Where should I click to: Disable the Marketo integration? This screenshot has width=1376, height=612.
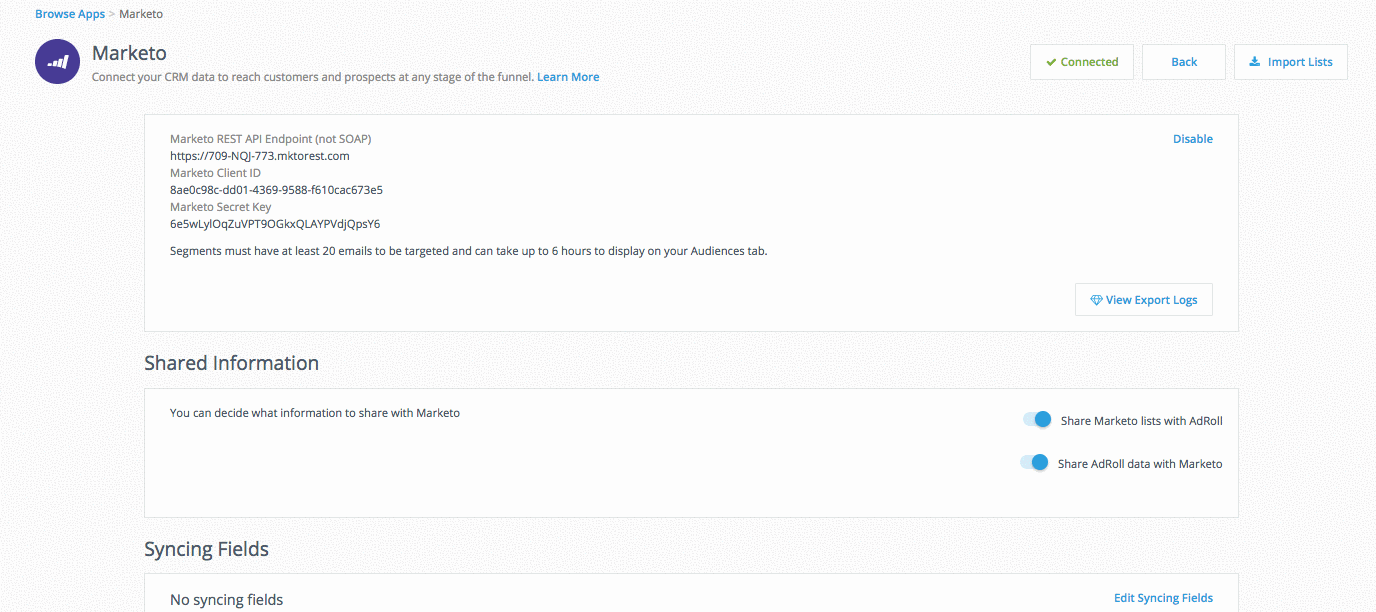tap(1192, 139)
